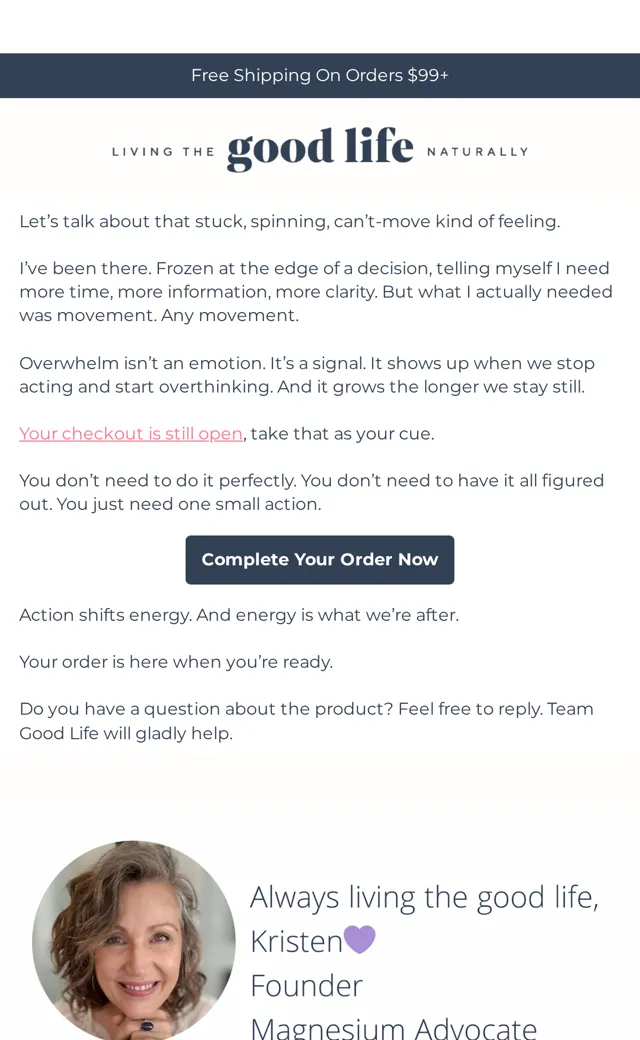Click the 'Your order is here when you're ready' line
The height and width of the screenshot is (1040, 640).
point(176,662)
